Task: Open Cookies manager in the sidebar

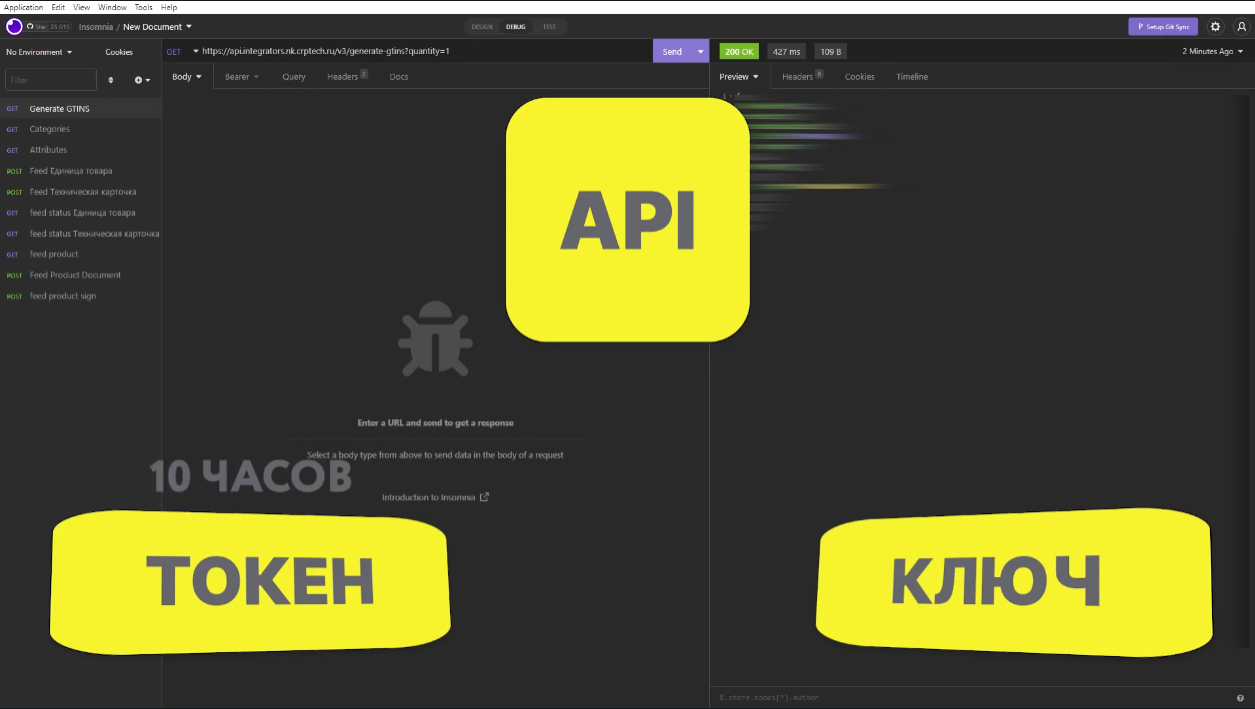Action: point(119,52)
